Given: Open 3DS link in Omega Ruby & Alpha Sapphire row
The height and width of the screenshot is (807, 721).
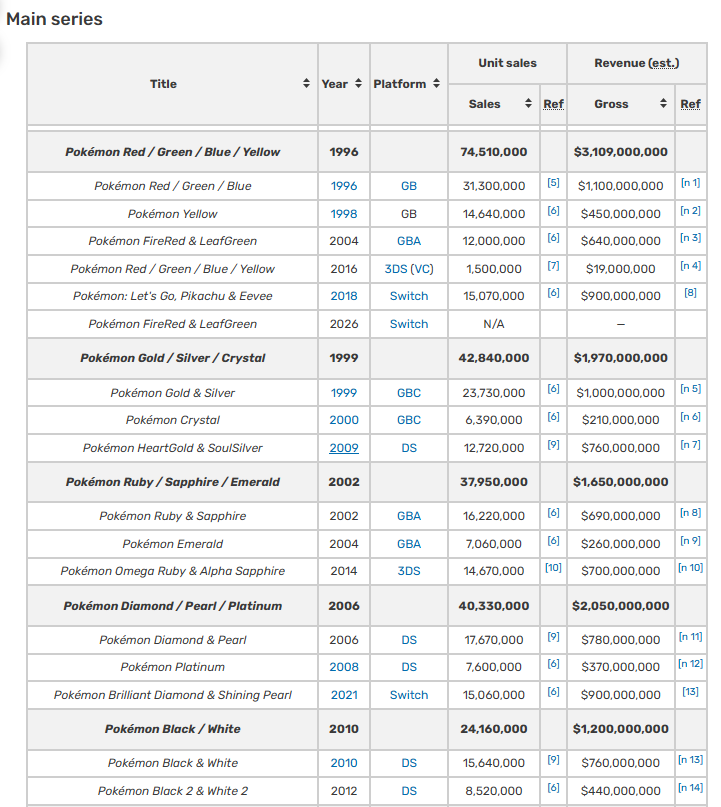Looking at the screenshot, I should point(409,571).
